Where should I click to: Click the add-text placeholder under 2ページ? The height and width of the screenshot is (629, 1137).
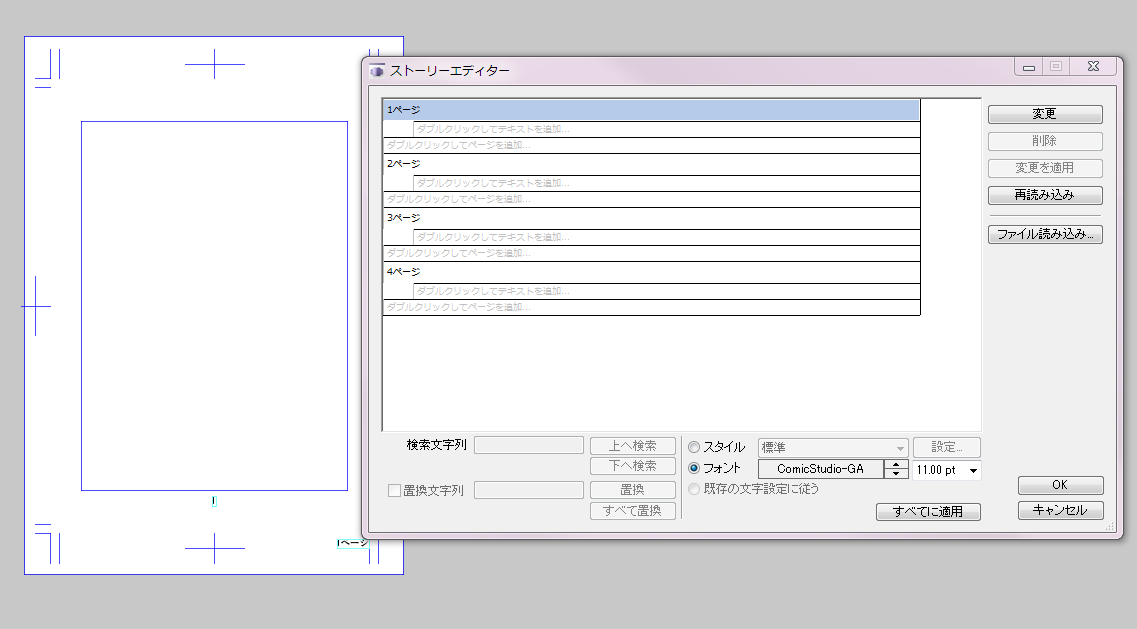(665, 183)
